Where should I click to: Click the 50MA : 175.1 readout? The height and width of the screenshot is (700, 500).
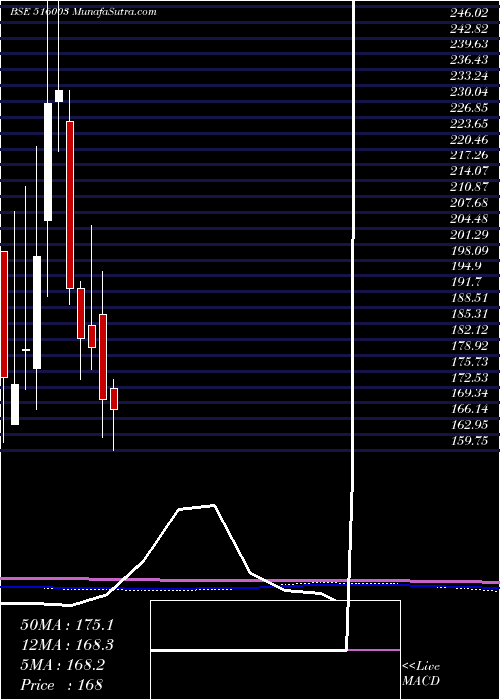(x=67, y=625)
